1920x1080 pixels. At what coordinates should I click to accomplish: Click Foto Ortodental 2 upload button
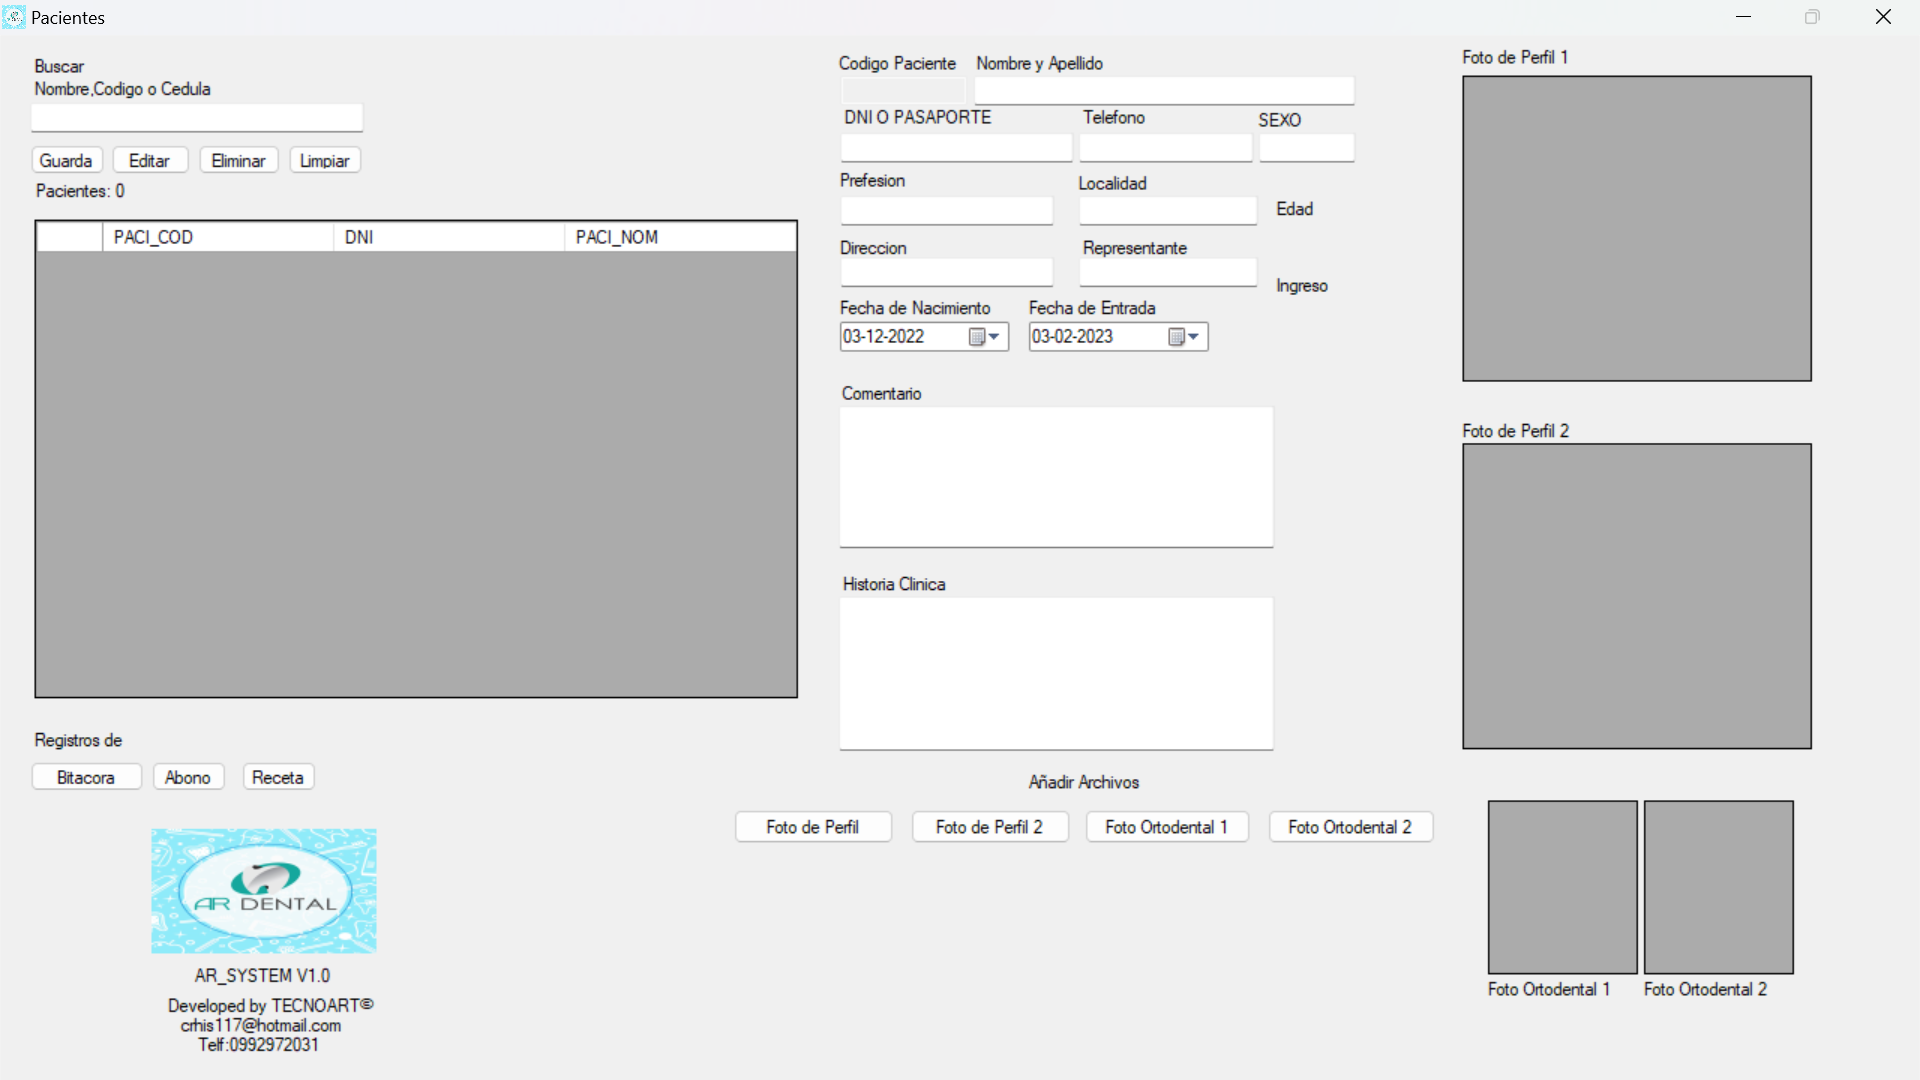pos(1350,827)
